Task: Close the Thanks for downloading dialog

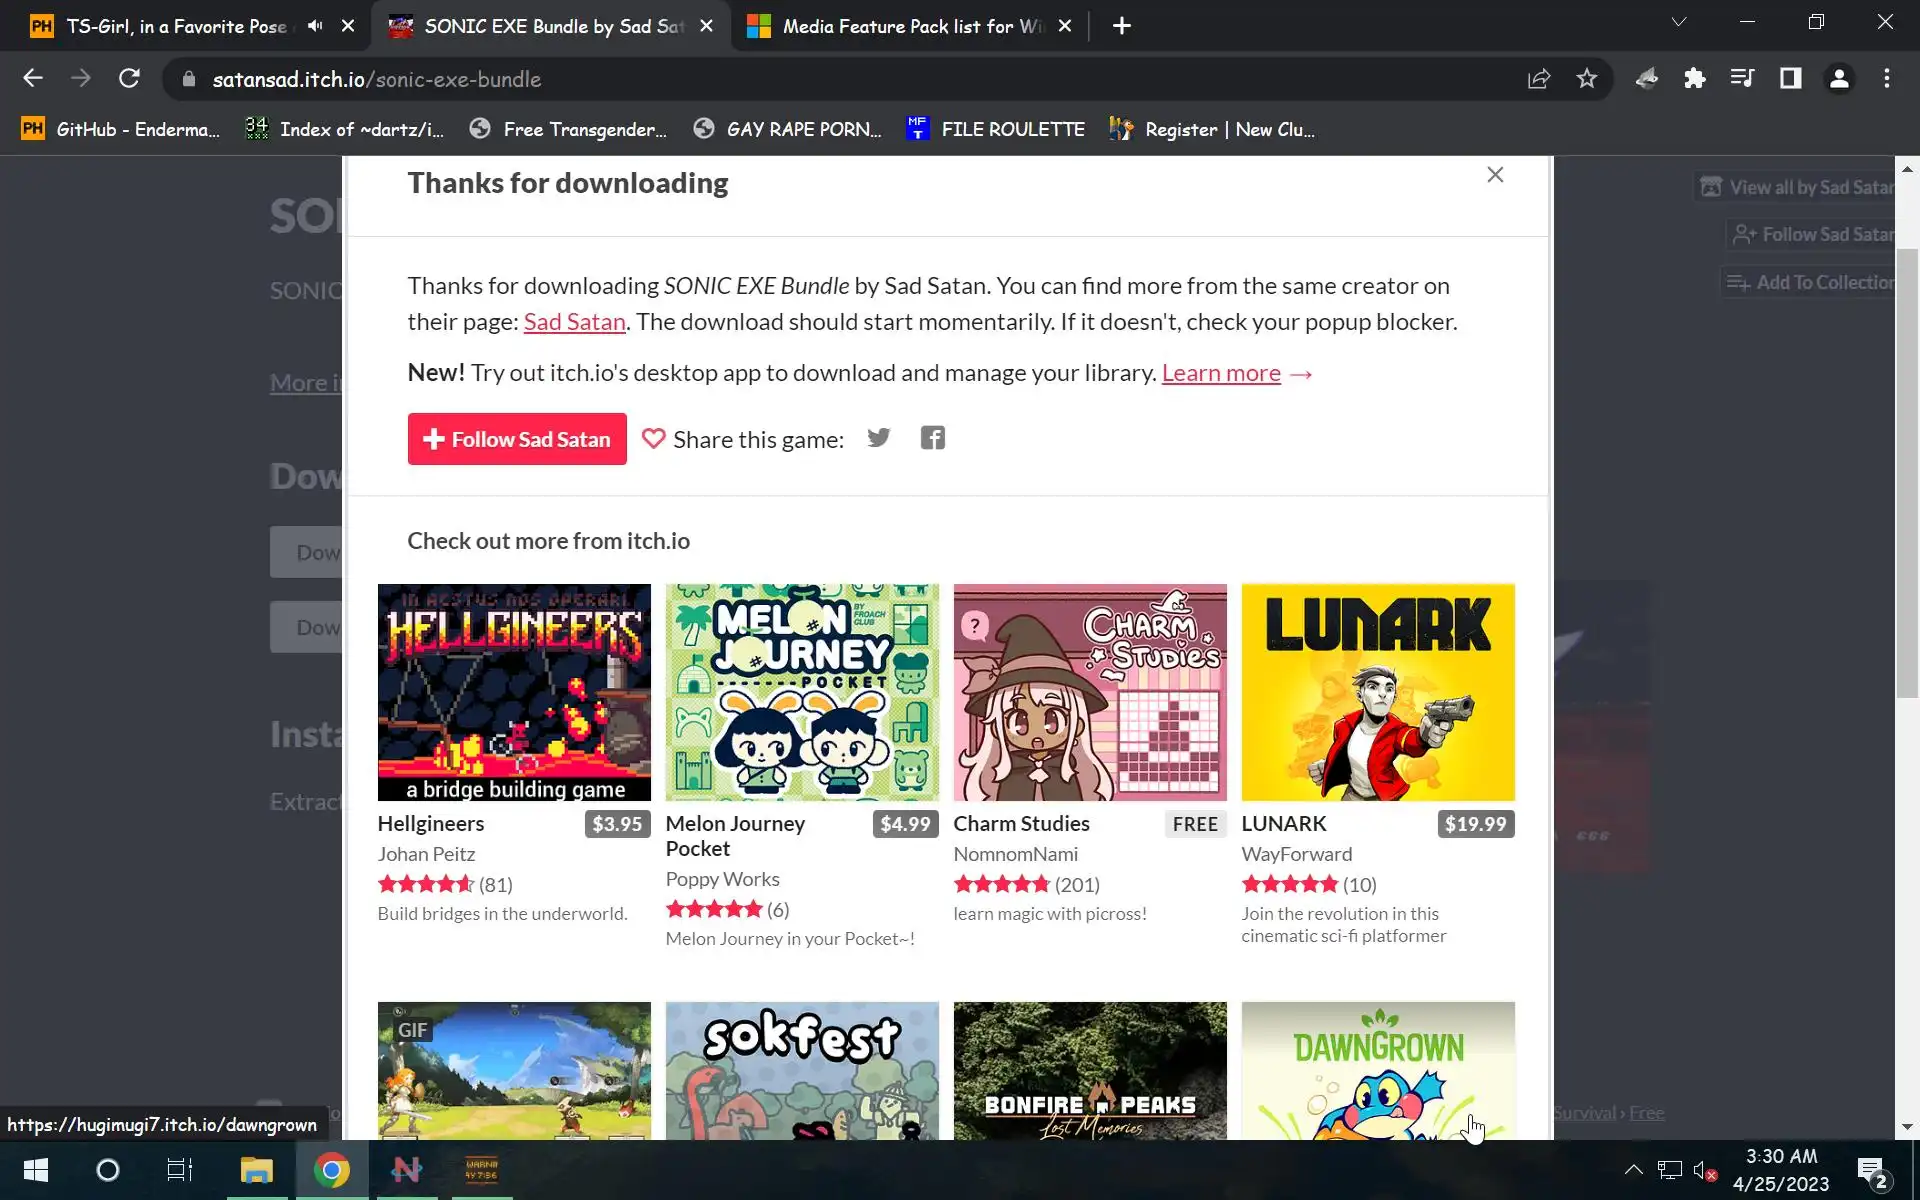Action: [1495, 175]
